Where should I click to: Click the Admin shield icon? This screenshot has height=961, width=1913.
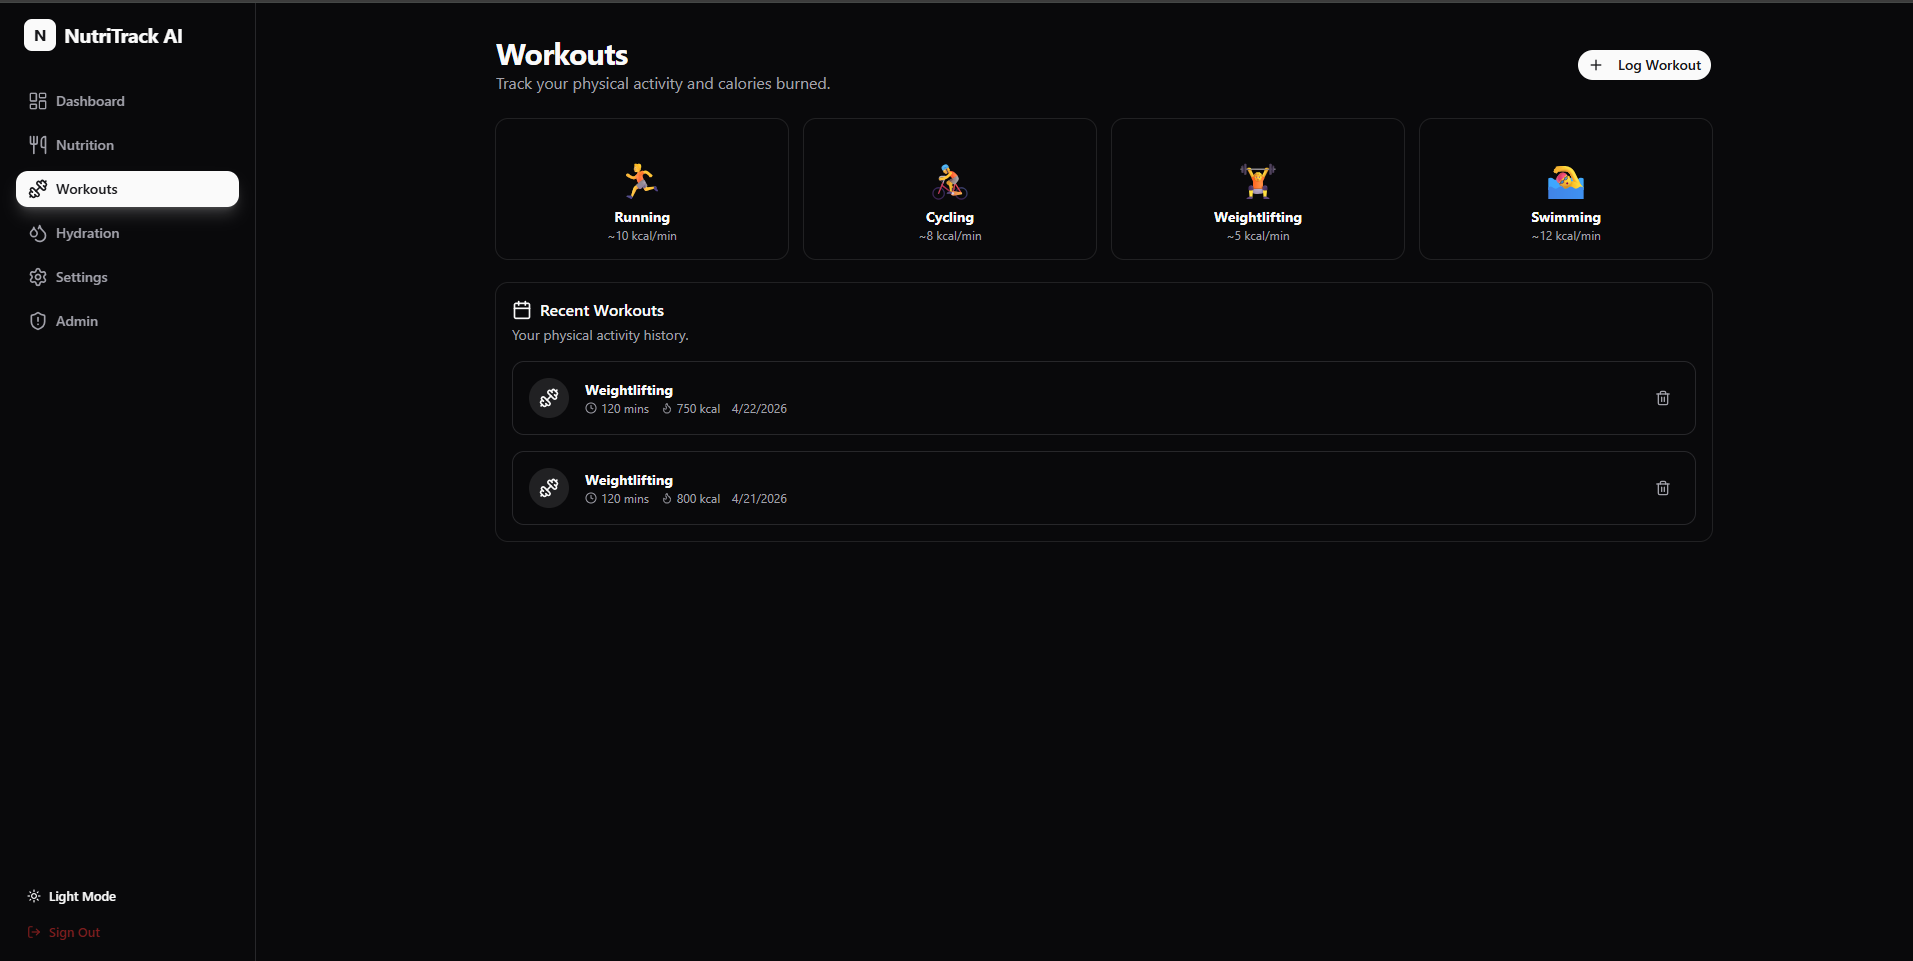38,321
